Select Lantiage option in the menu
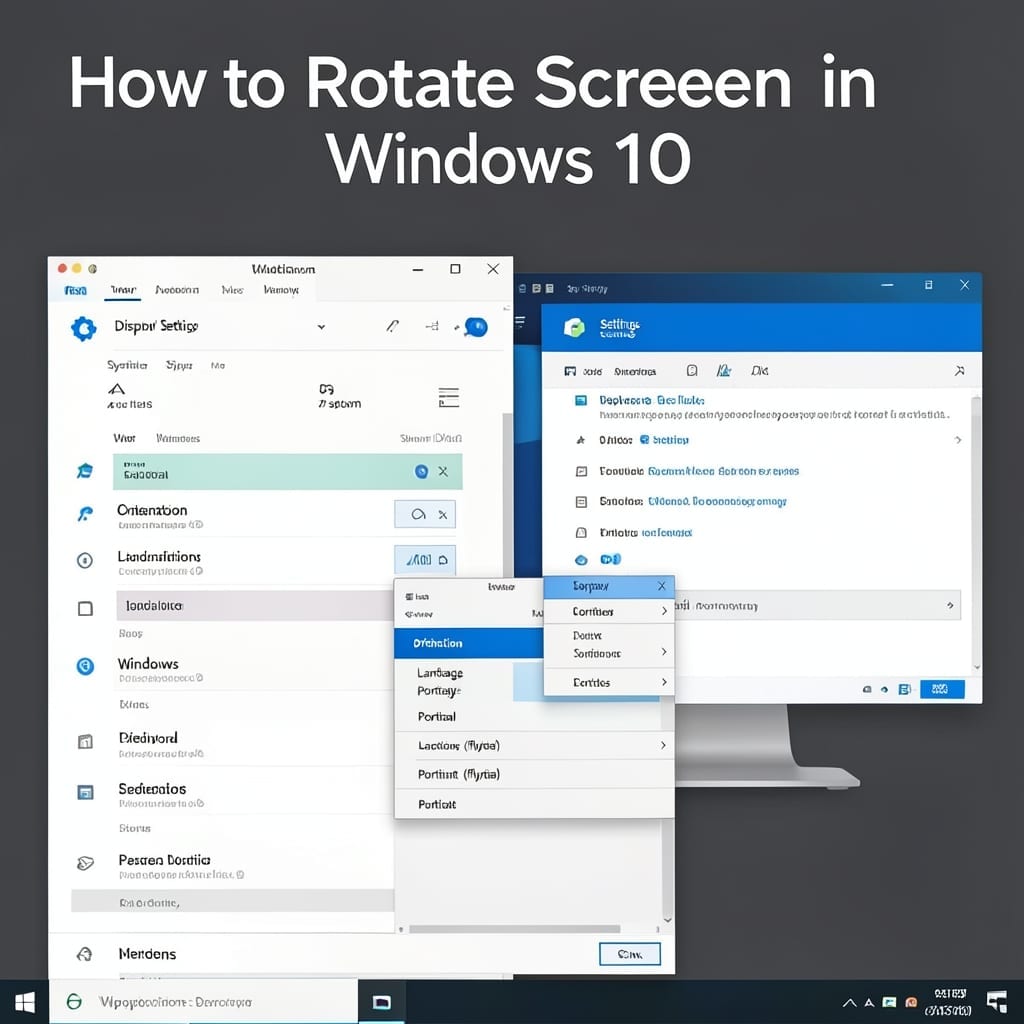The width and height of the screenshot is (1024, 1024). tap(440, 673)
